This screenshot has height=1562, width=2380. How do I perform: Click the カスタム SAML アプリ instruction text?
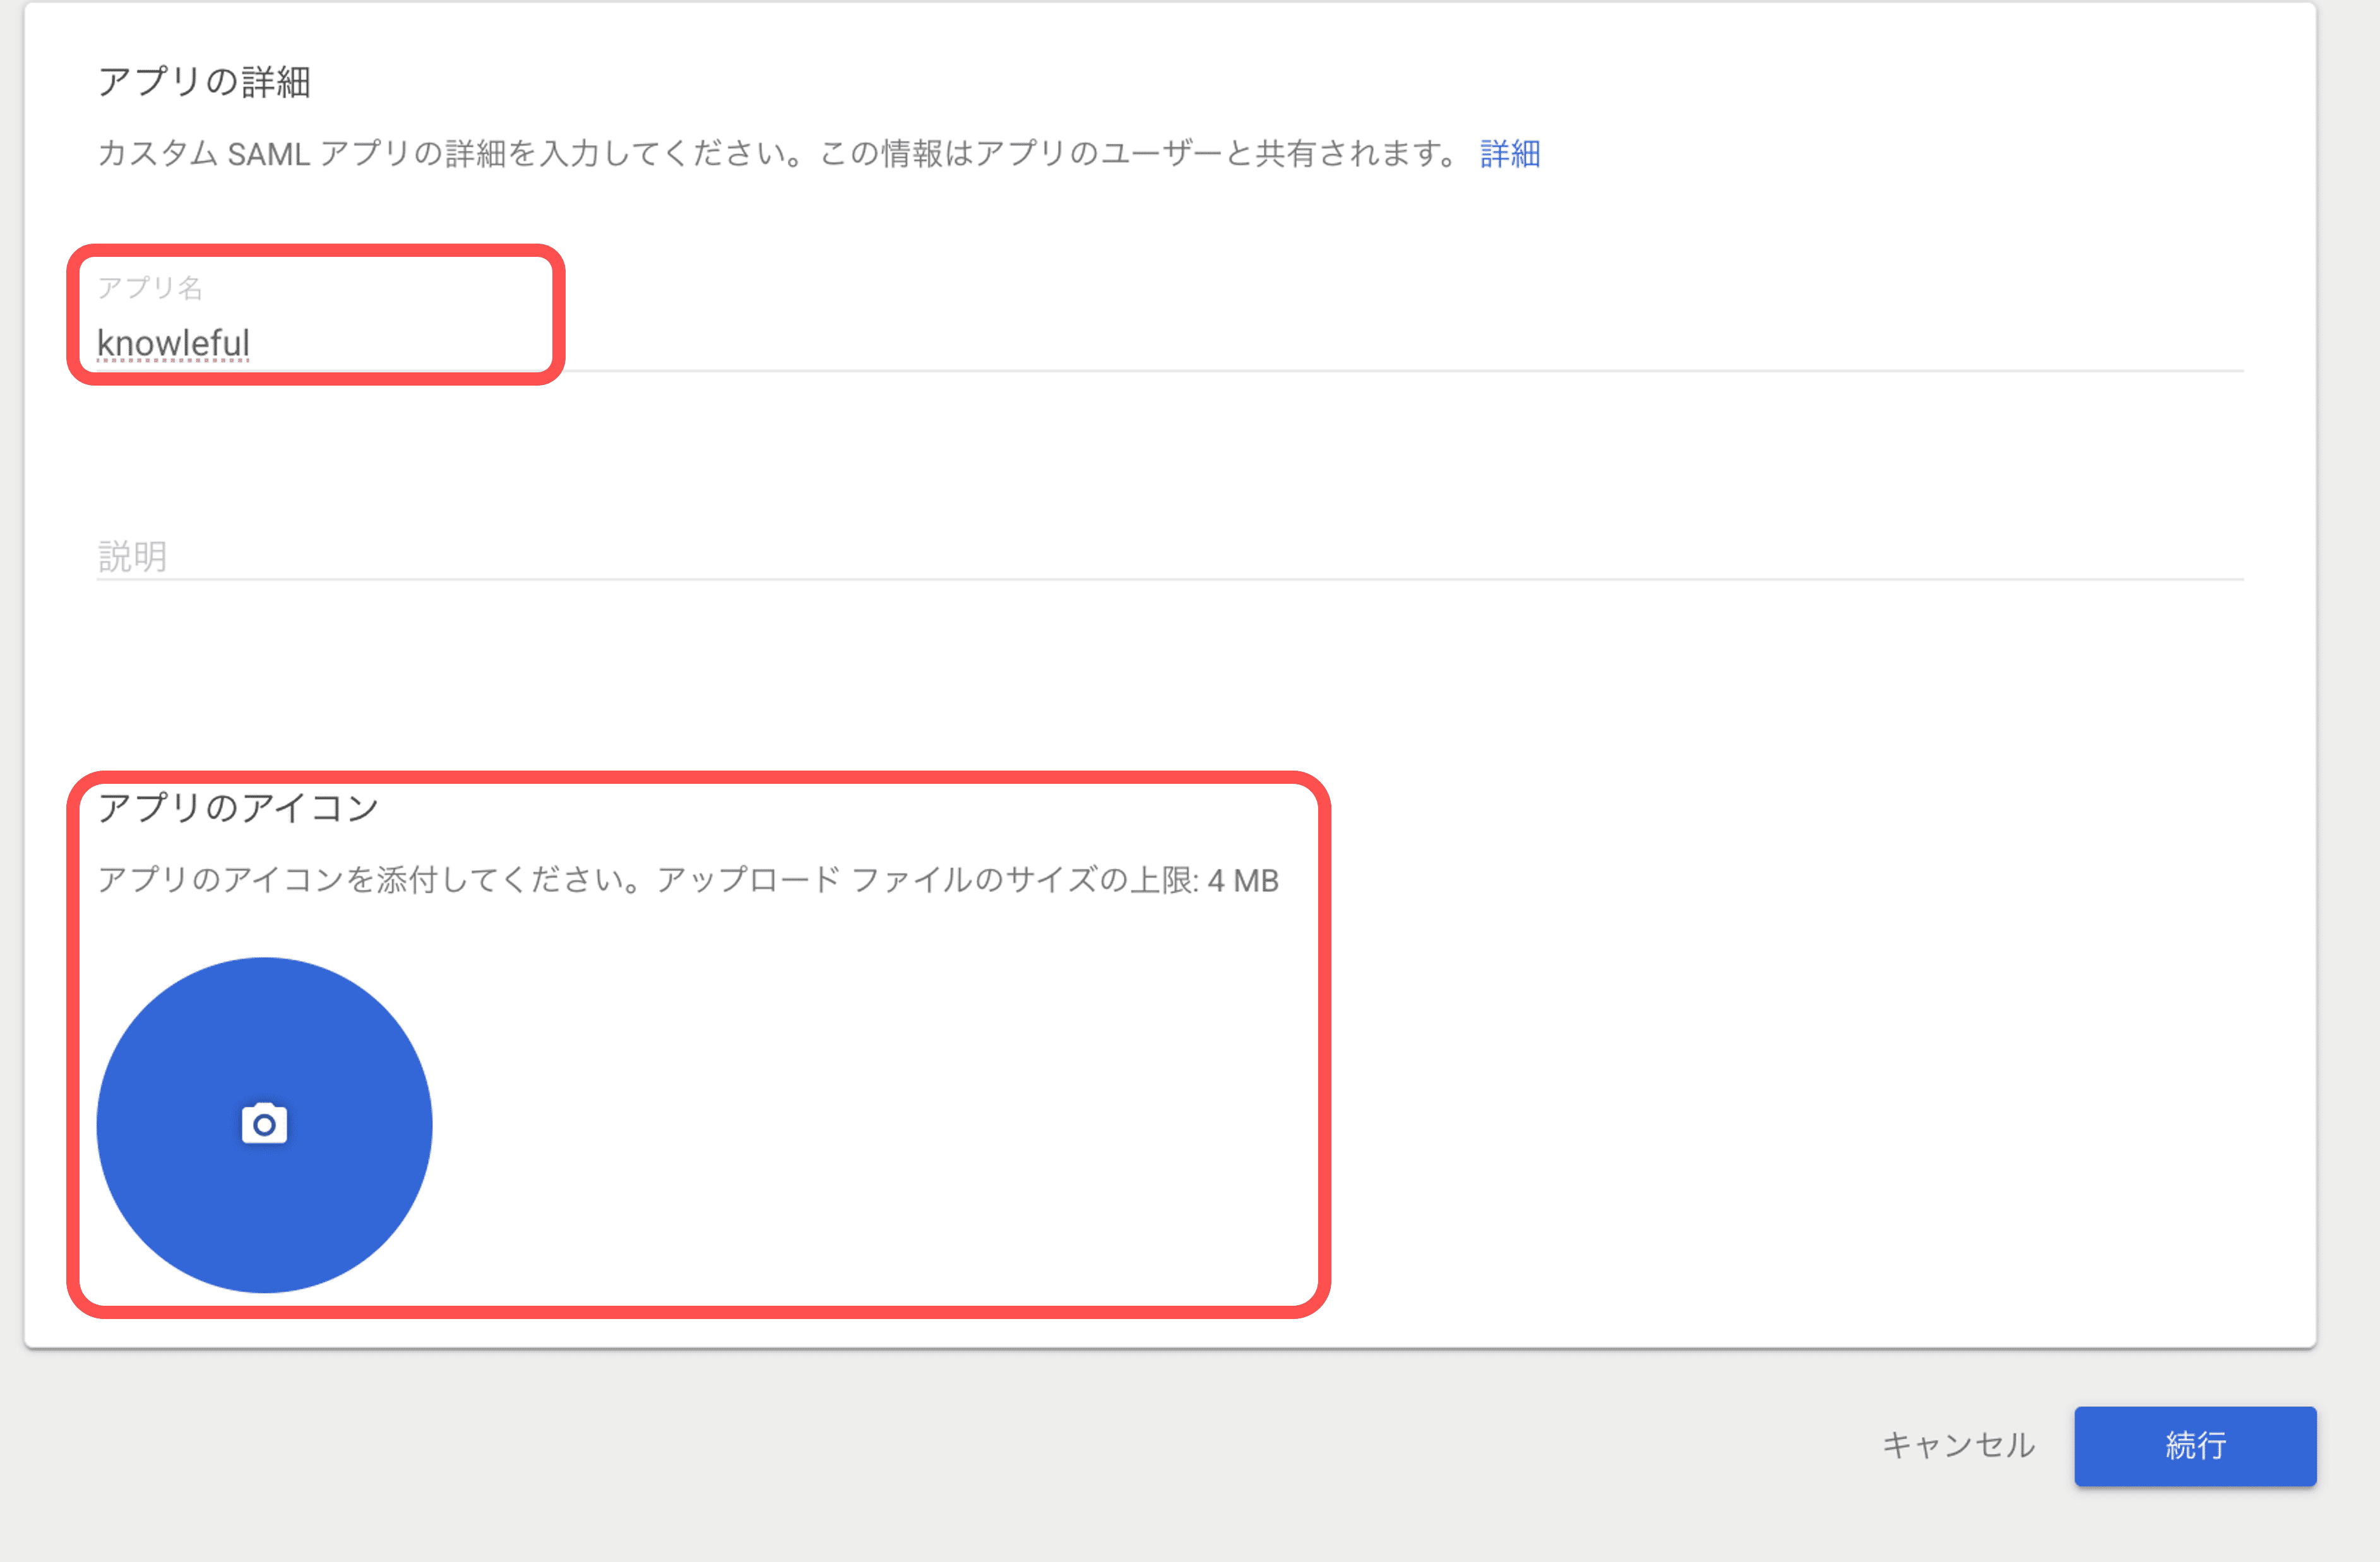pyautogui.click(x=779, y=153)
